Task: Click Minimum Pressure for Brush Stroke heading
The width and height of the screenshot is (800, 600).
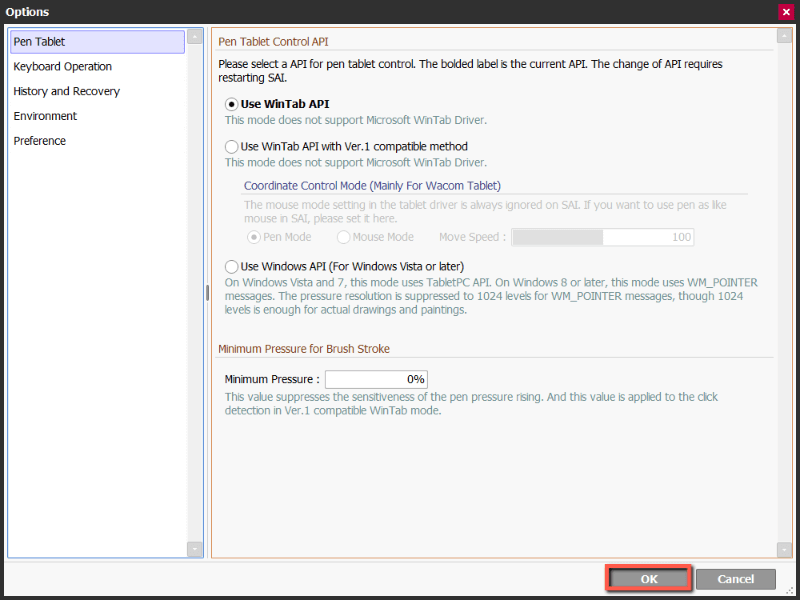Action: pyautogui.click(x=304, y=349)
